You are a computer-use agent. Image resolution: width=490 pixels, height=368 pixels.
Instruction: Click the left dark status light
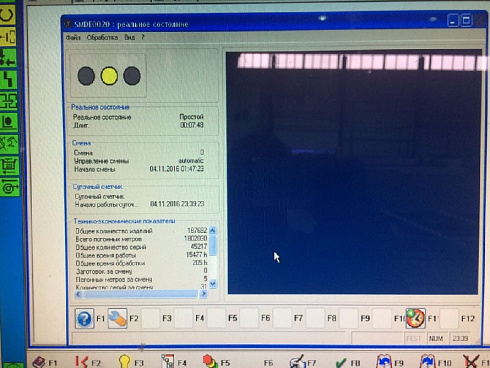86,76
